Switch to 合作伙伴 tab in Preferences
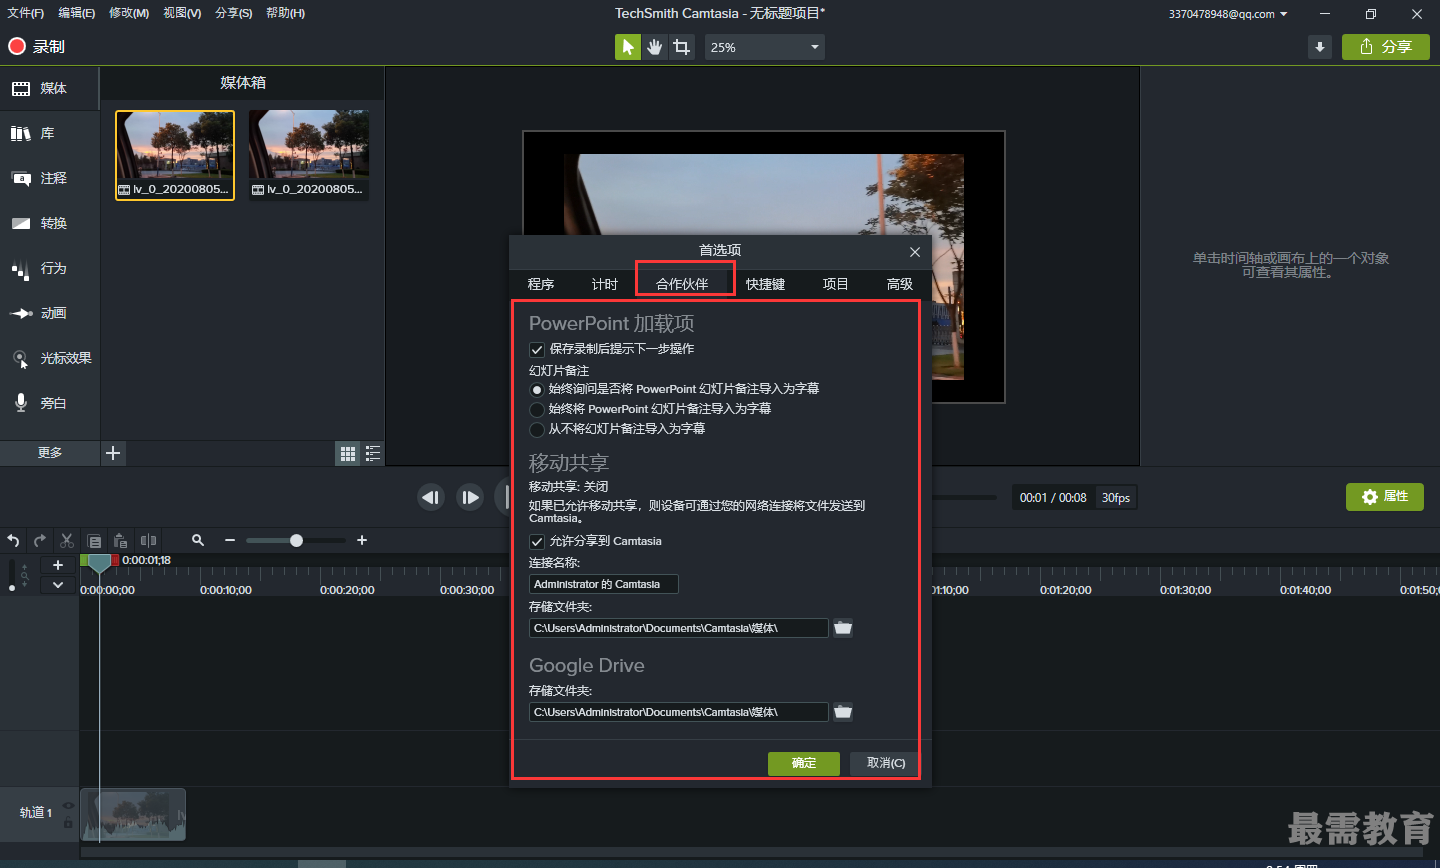This screenshot has height=868, width=1440. click(x=683, y=284)
